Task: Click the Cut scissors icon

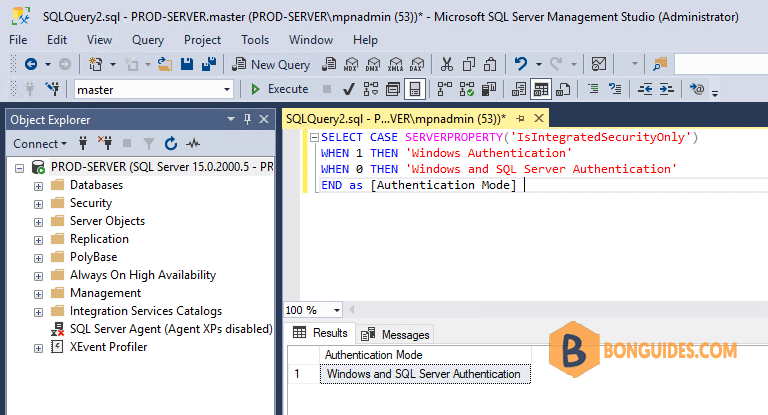Action: click(447, 64)
